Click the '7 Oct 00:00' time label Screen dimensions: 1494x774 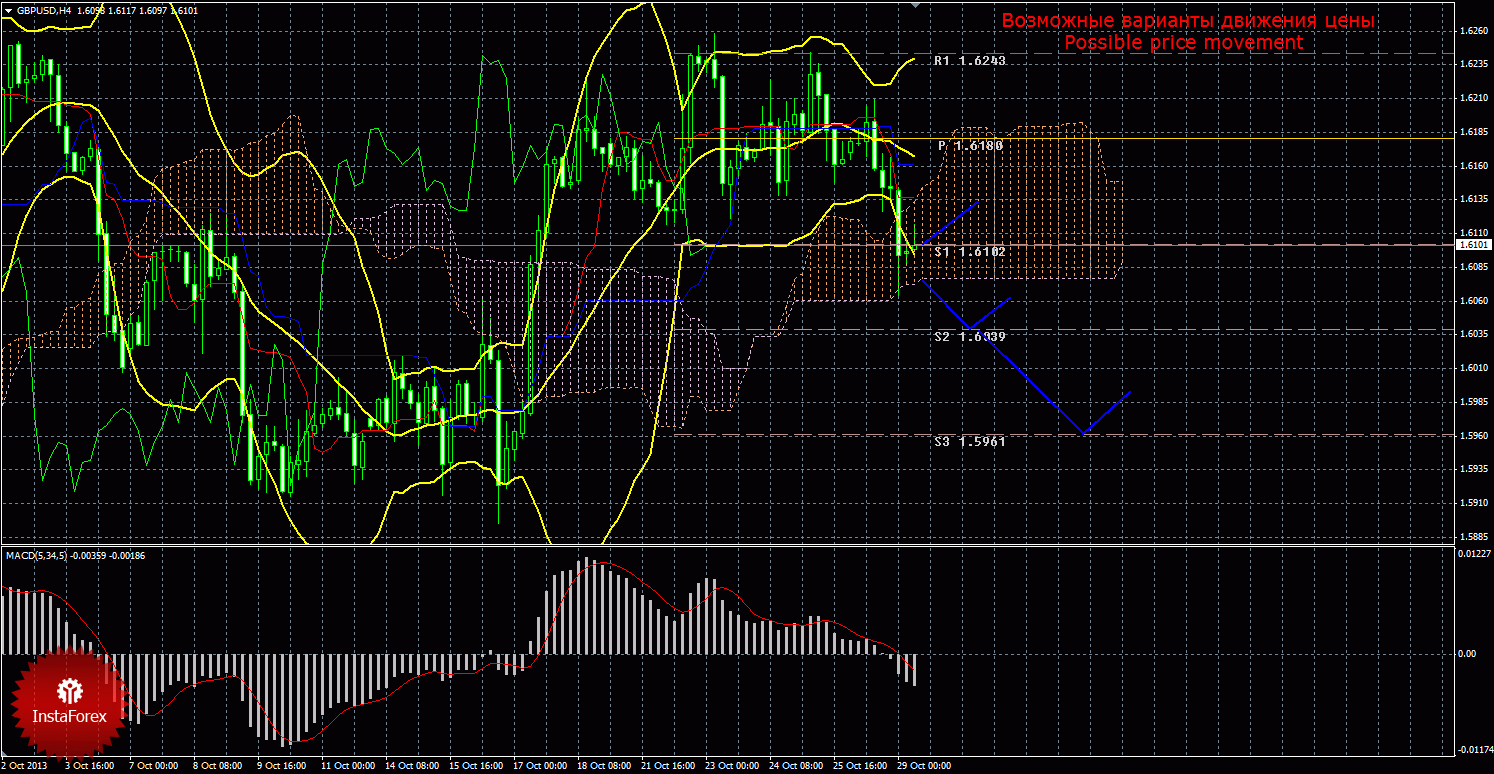coord(153,766)
